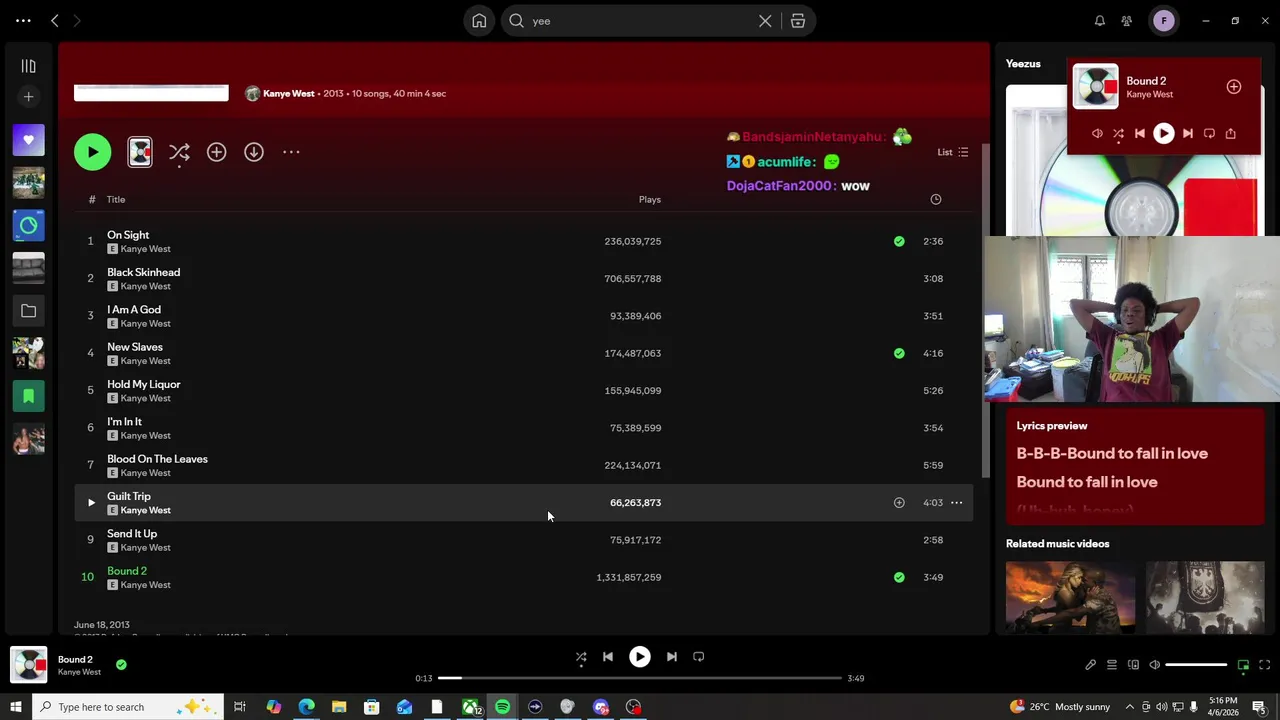Click the Kanye West artist link in header
The width and height of the screenshot is (1280, 720).
click(289, 93)
